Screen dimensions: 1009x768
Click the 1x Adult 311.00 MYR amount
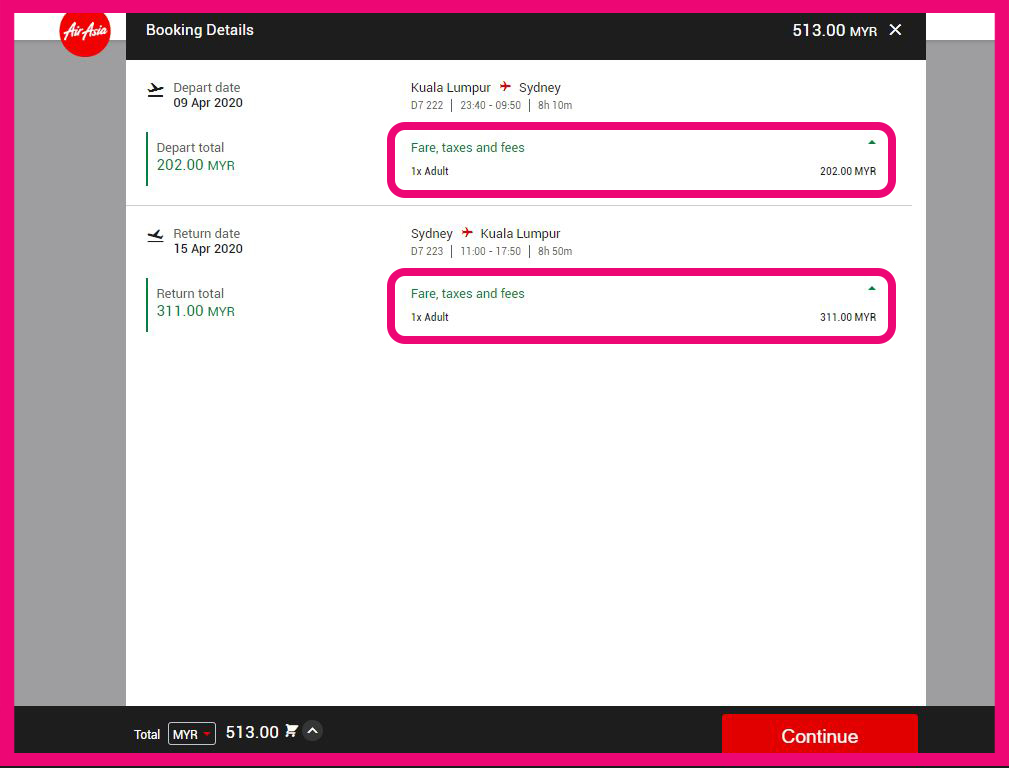847,317
